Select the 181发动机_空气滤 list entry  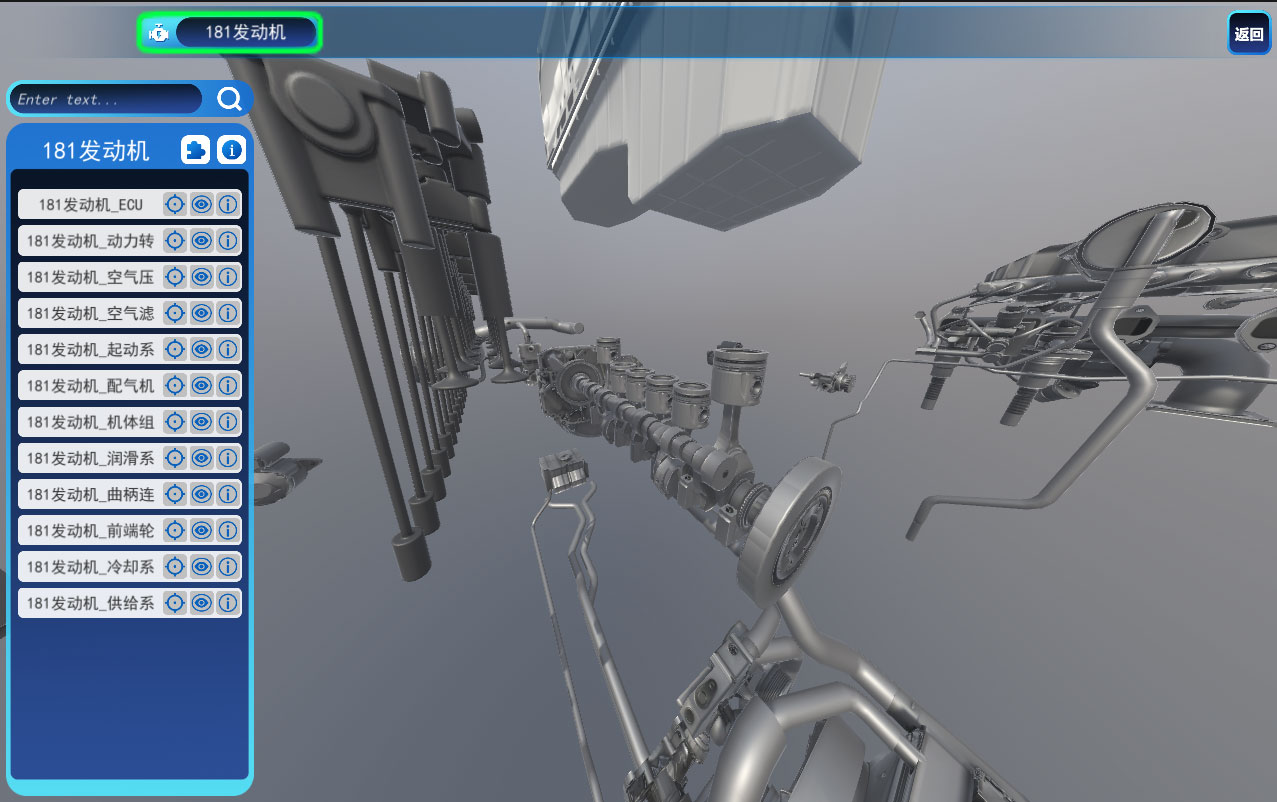tap(90, 313)
